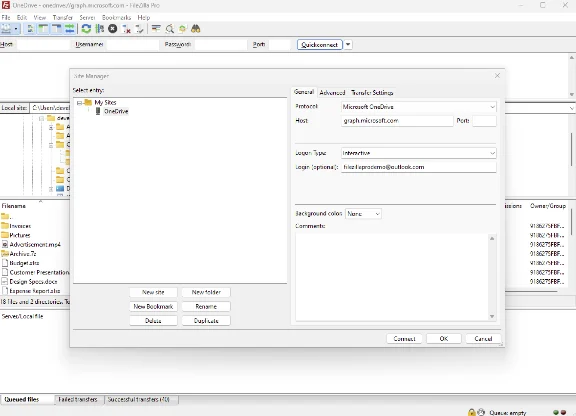Open the Logon Type combo box
This screenshot has width=576, height=416.
pyautogui.click(x=418, y=153)
